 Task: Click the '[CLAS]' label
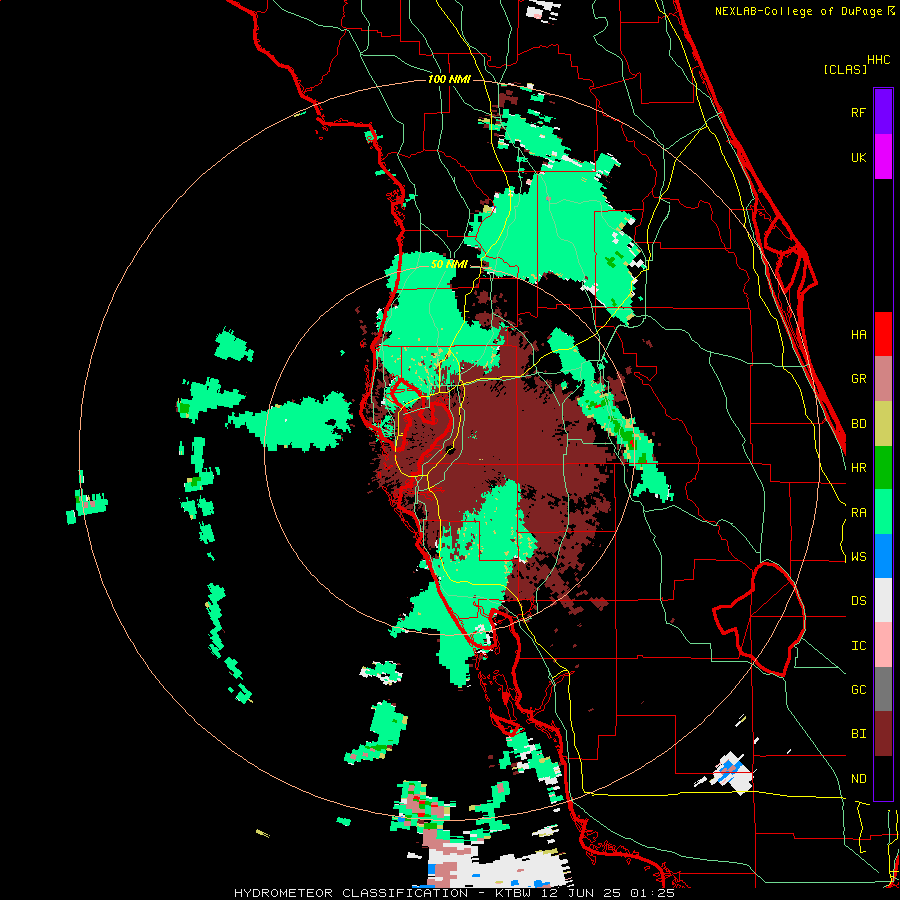(845, 69)
